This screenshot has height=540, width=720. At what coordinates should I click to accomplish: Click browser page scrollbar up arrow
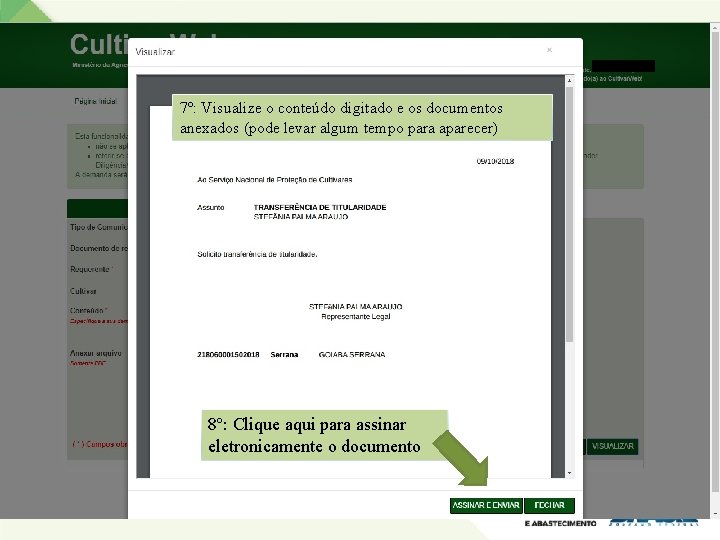[715, 28]
